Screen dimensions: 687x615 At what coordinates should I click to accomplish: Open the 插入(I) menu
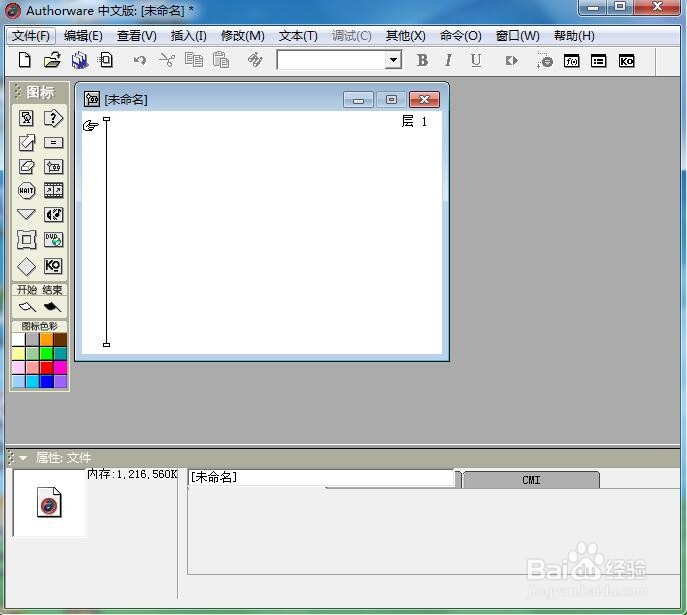point(188,35)
